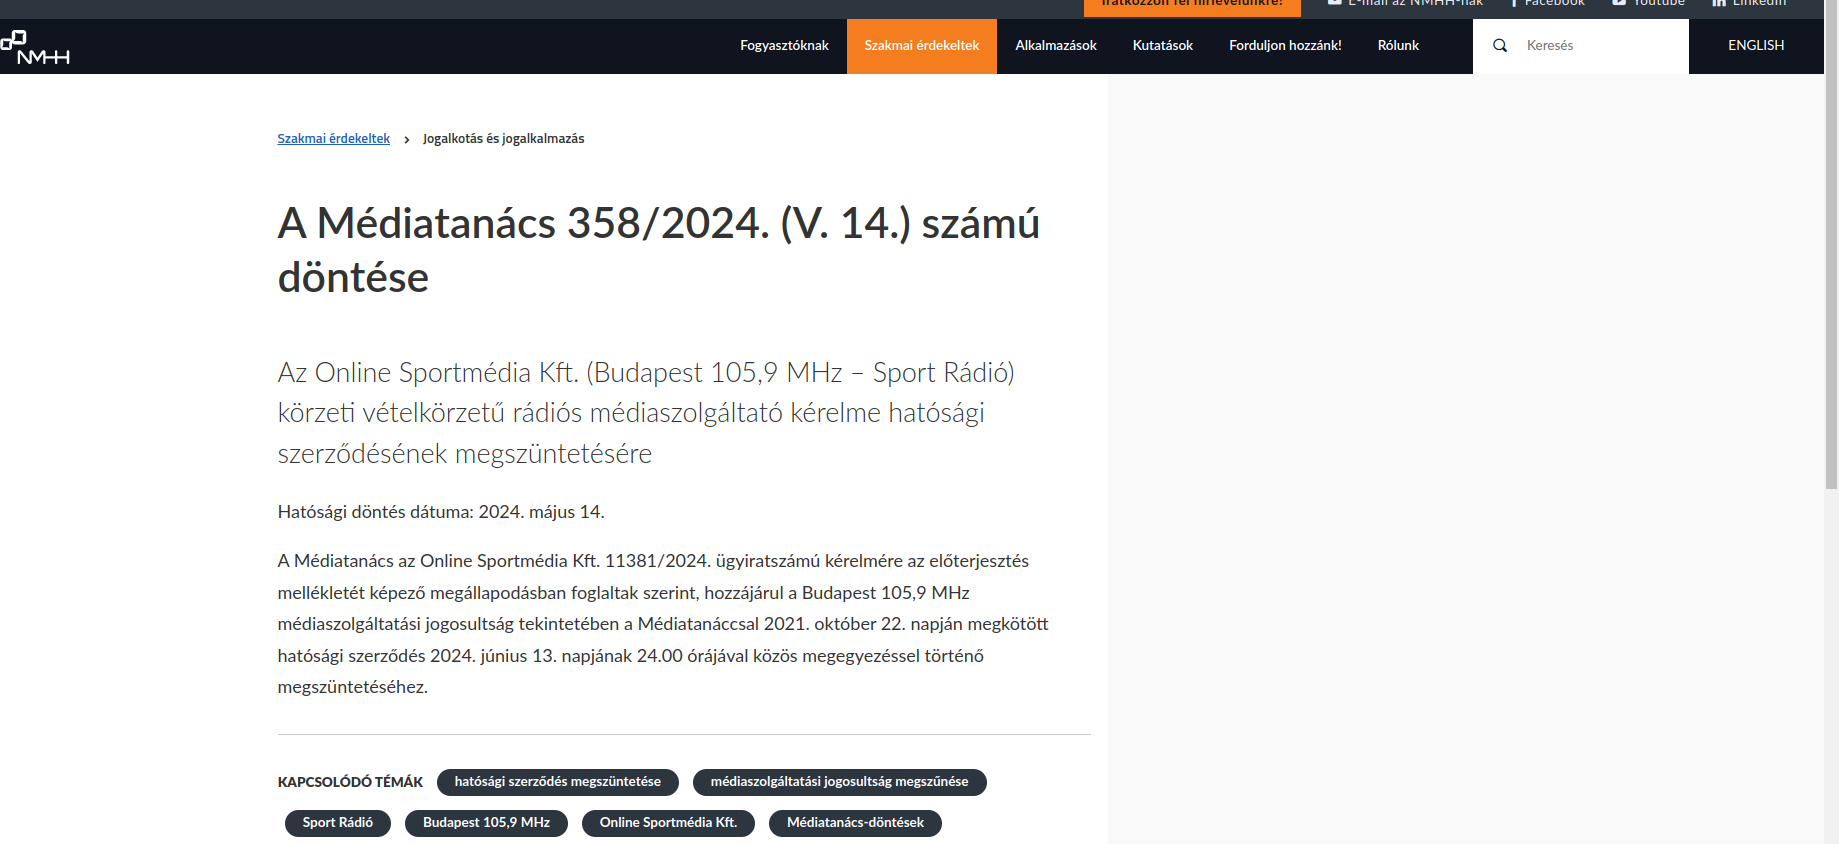This screenshot has height=844, width=1839.
Task: Select the Sport Rádió topic tag
Action: (x=337, y=823)
